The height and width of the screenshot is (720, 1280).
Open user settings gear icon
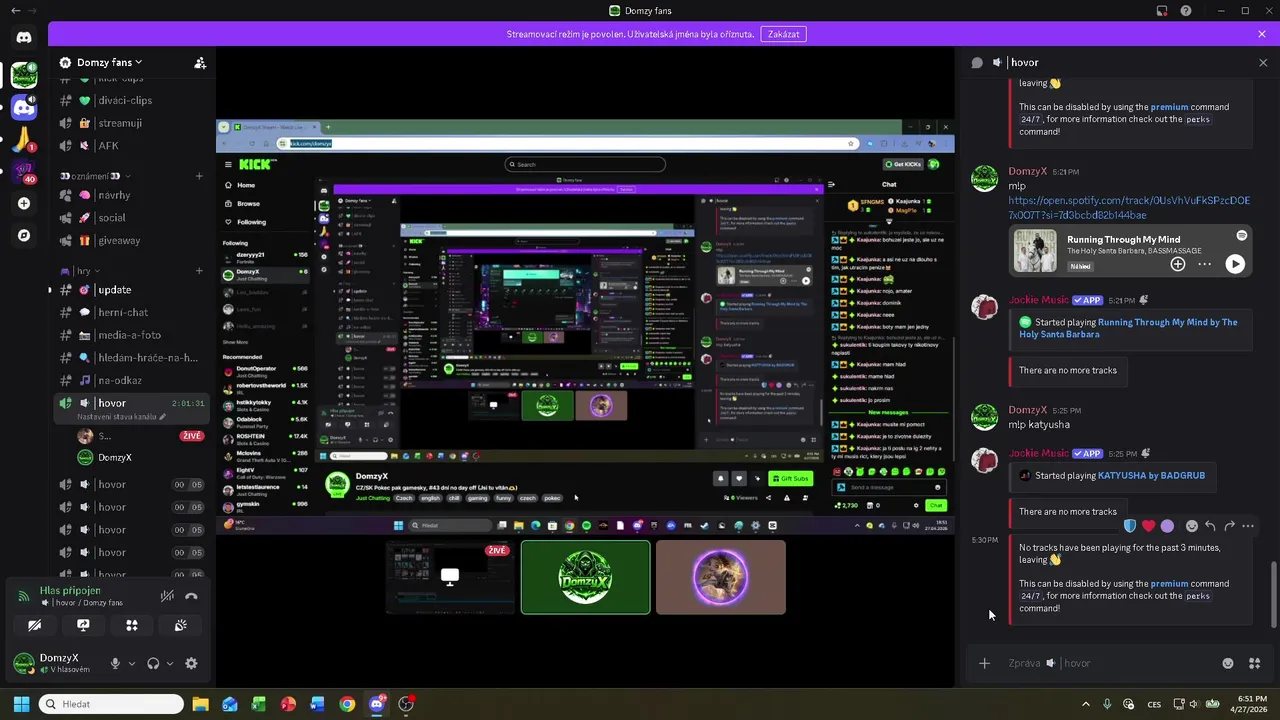click(x=191, y=663)
